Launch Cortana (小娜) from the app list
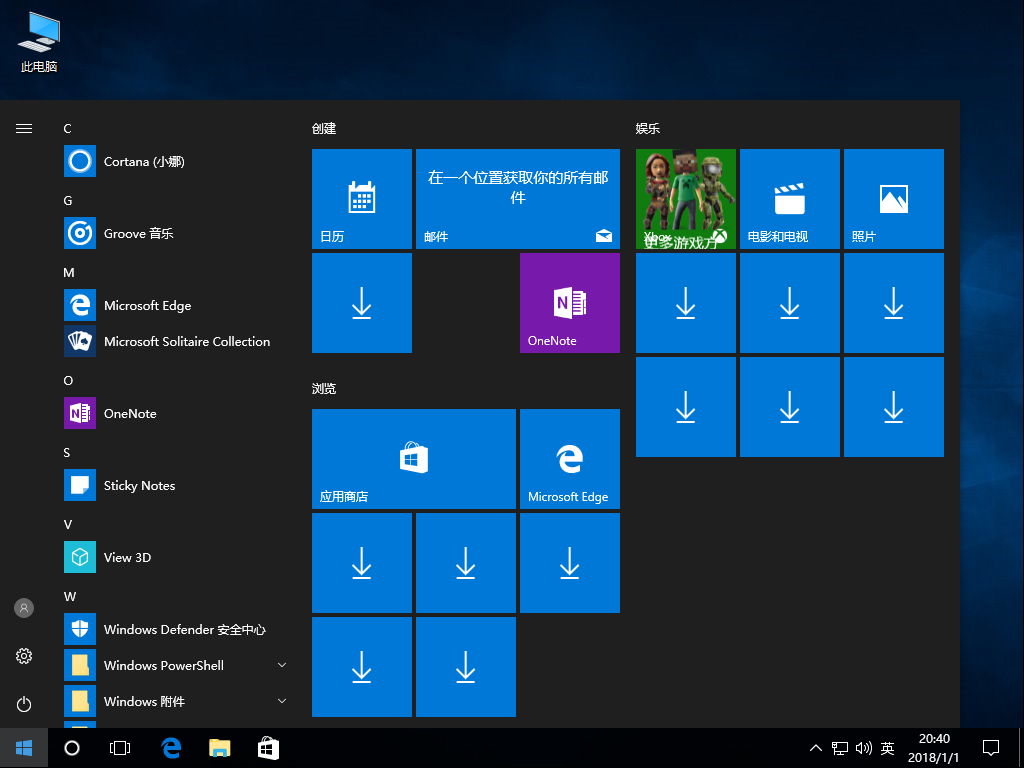This screenshot has width=1024, height=768. pos(176,161)
